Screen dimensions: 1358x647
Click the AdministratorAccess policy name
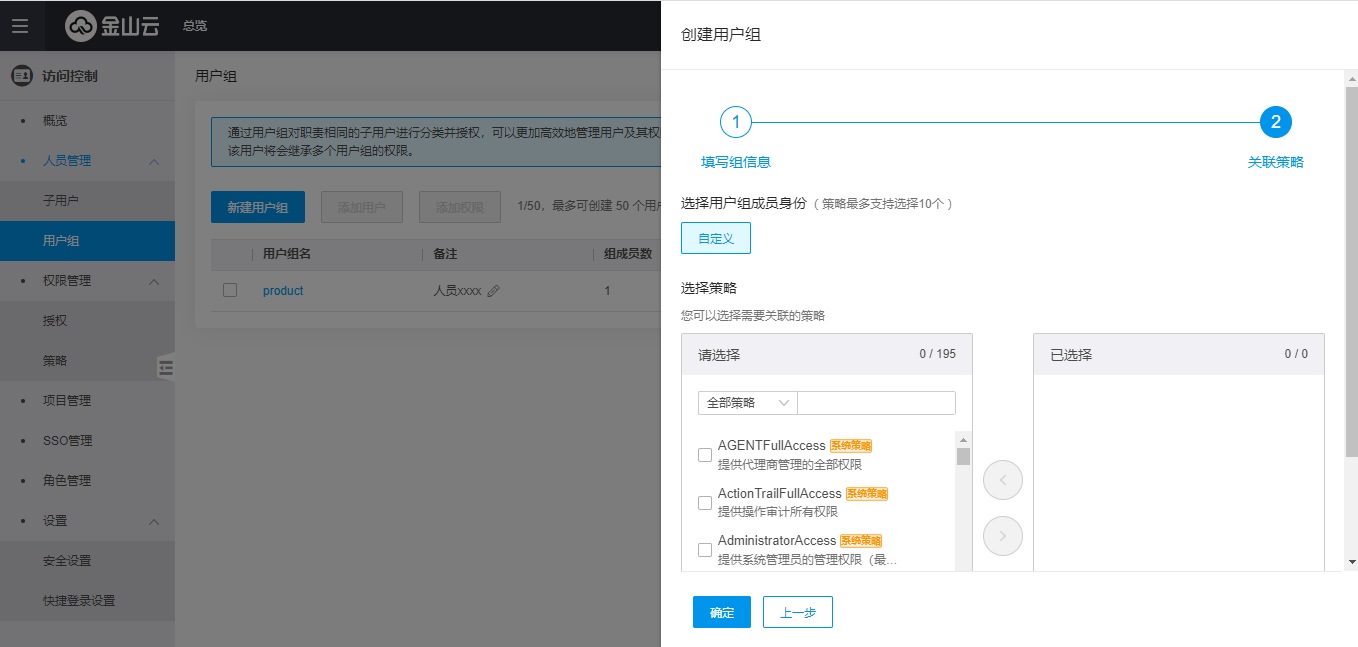click(x=777, y=541)
